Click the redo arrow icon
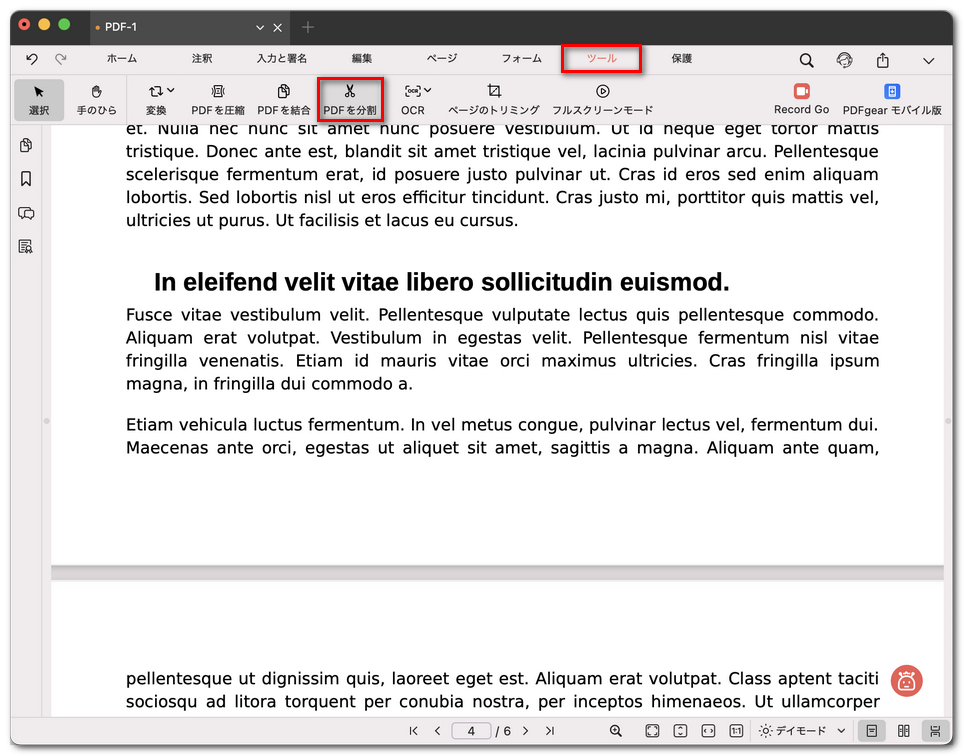This screenshot has width=964, height=756. point(60,59)
